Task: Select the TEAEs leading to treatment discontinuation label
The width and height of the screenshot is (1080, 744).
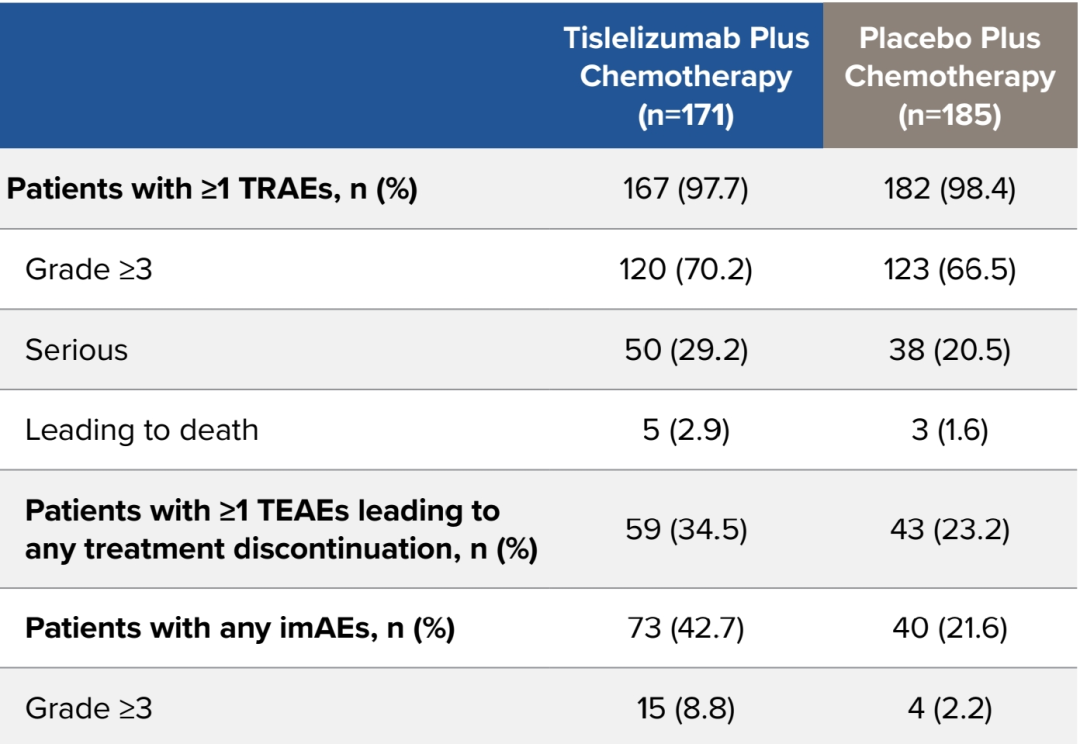Action: pos(281,529)
